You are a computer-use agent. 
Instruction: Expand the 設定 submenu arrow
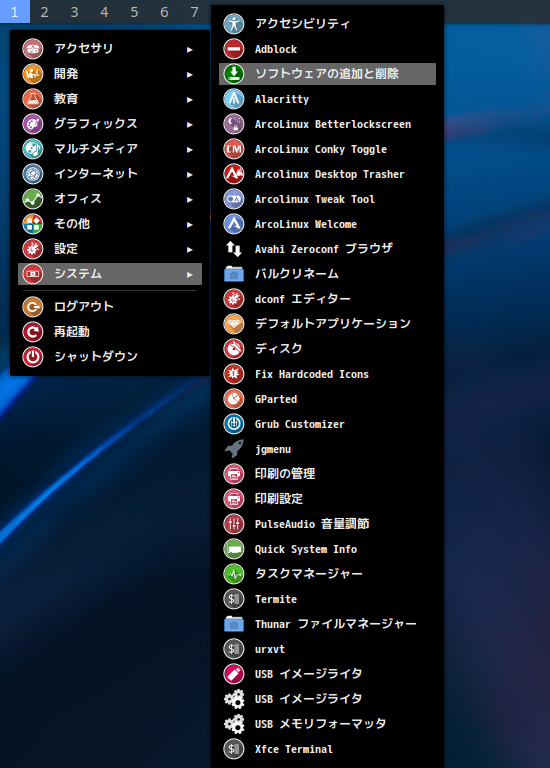coord(190,249)
